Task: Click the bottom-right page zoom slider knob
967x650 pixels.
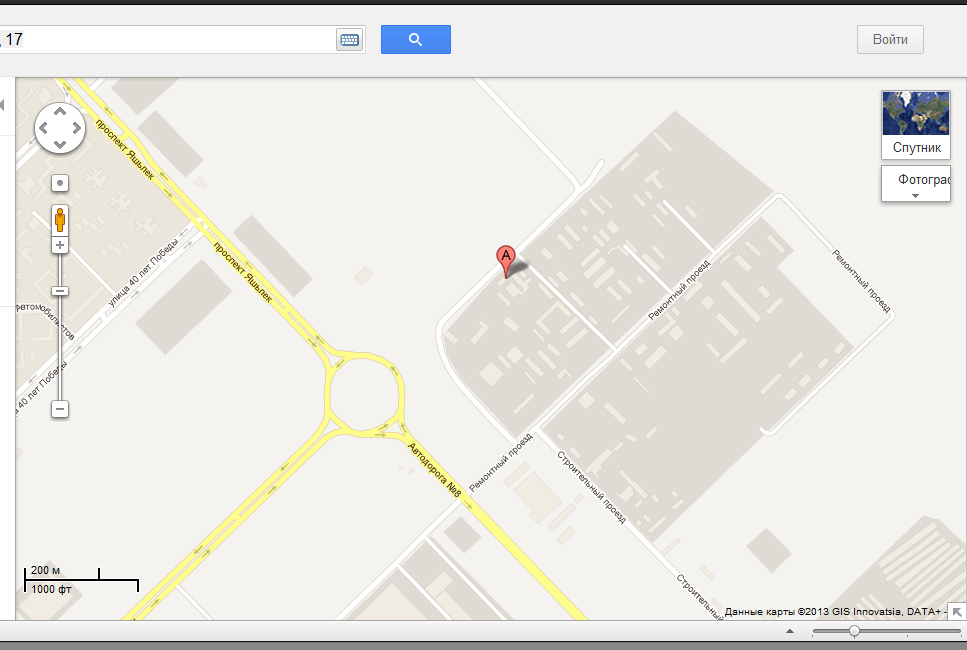Action: [854, 631]
